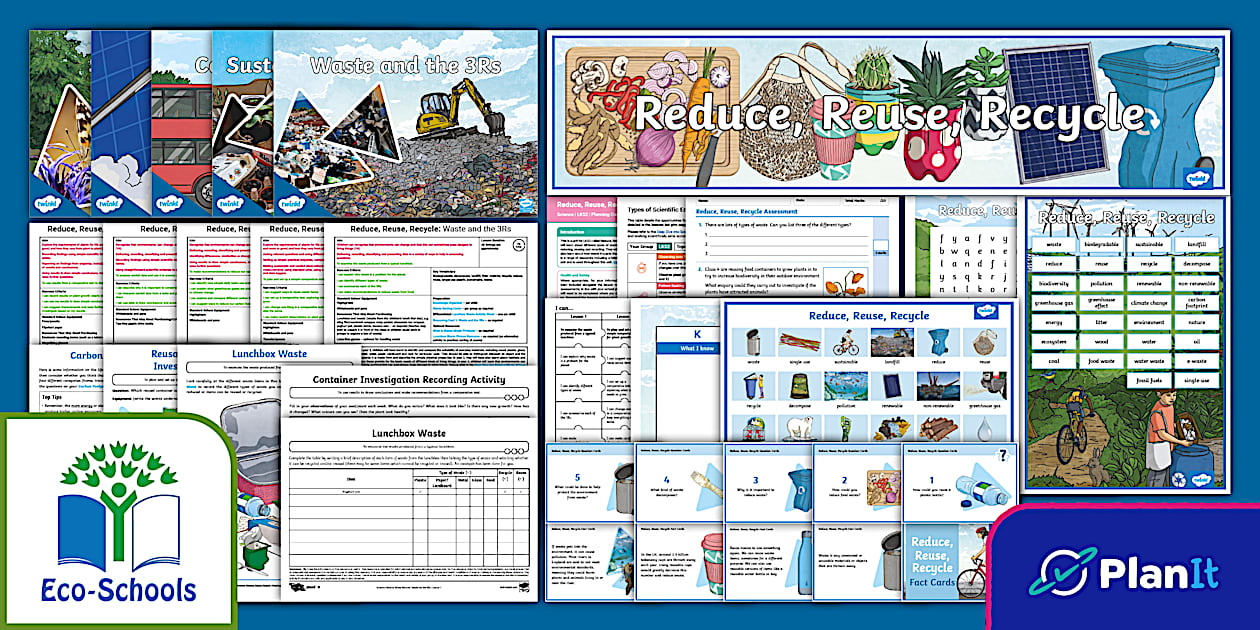Select the recycling bin icon labelled recycle

pyautogui.click(x=751, y=385)
